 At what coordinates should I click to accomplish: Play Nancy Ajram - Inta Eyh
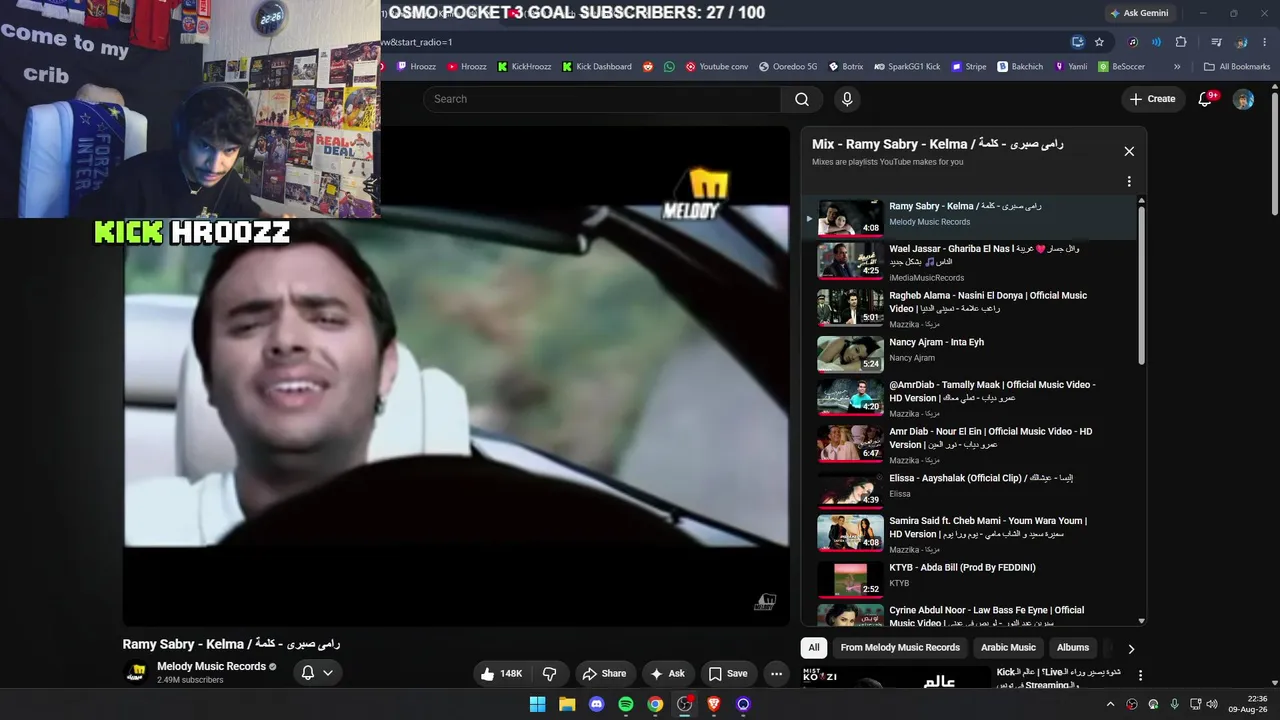coord(970,354)
